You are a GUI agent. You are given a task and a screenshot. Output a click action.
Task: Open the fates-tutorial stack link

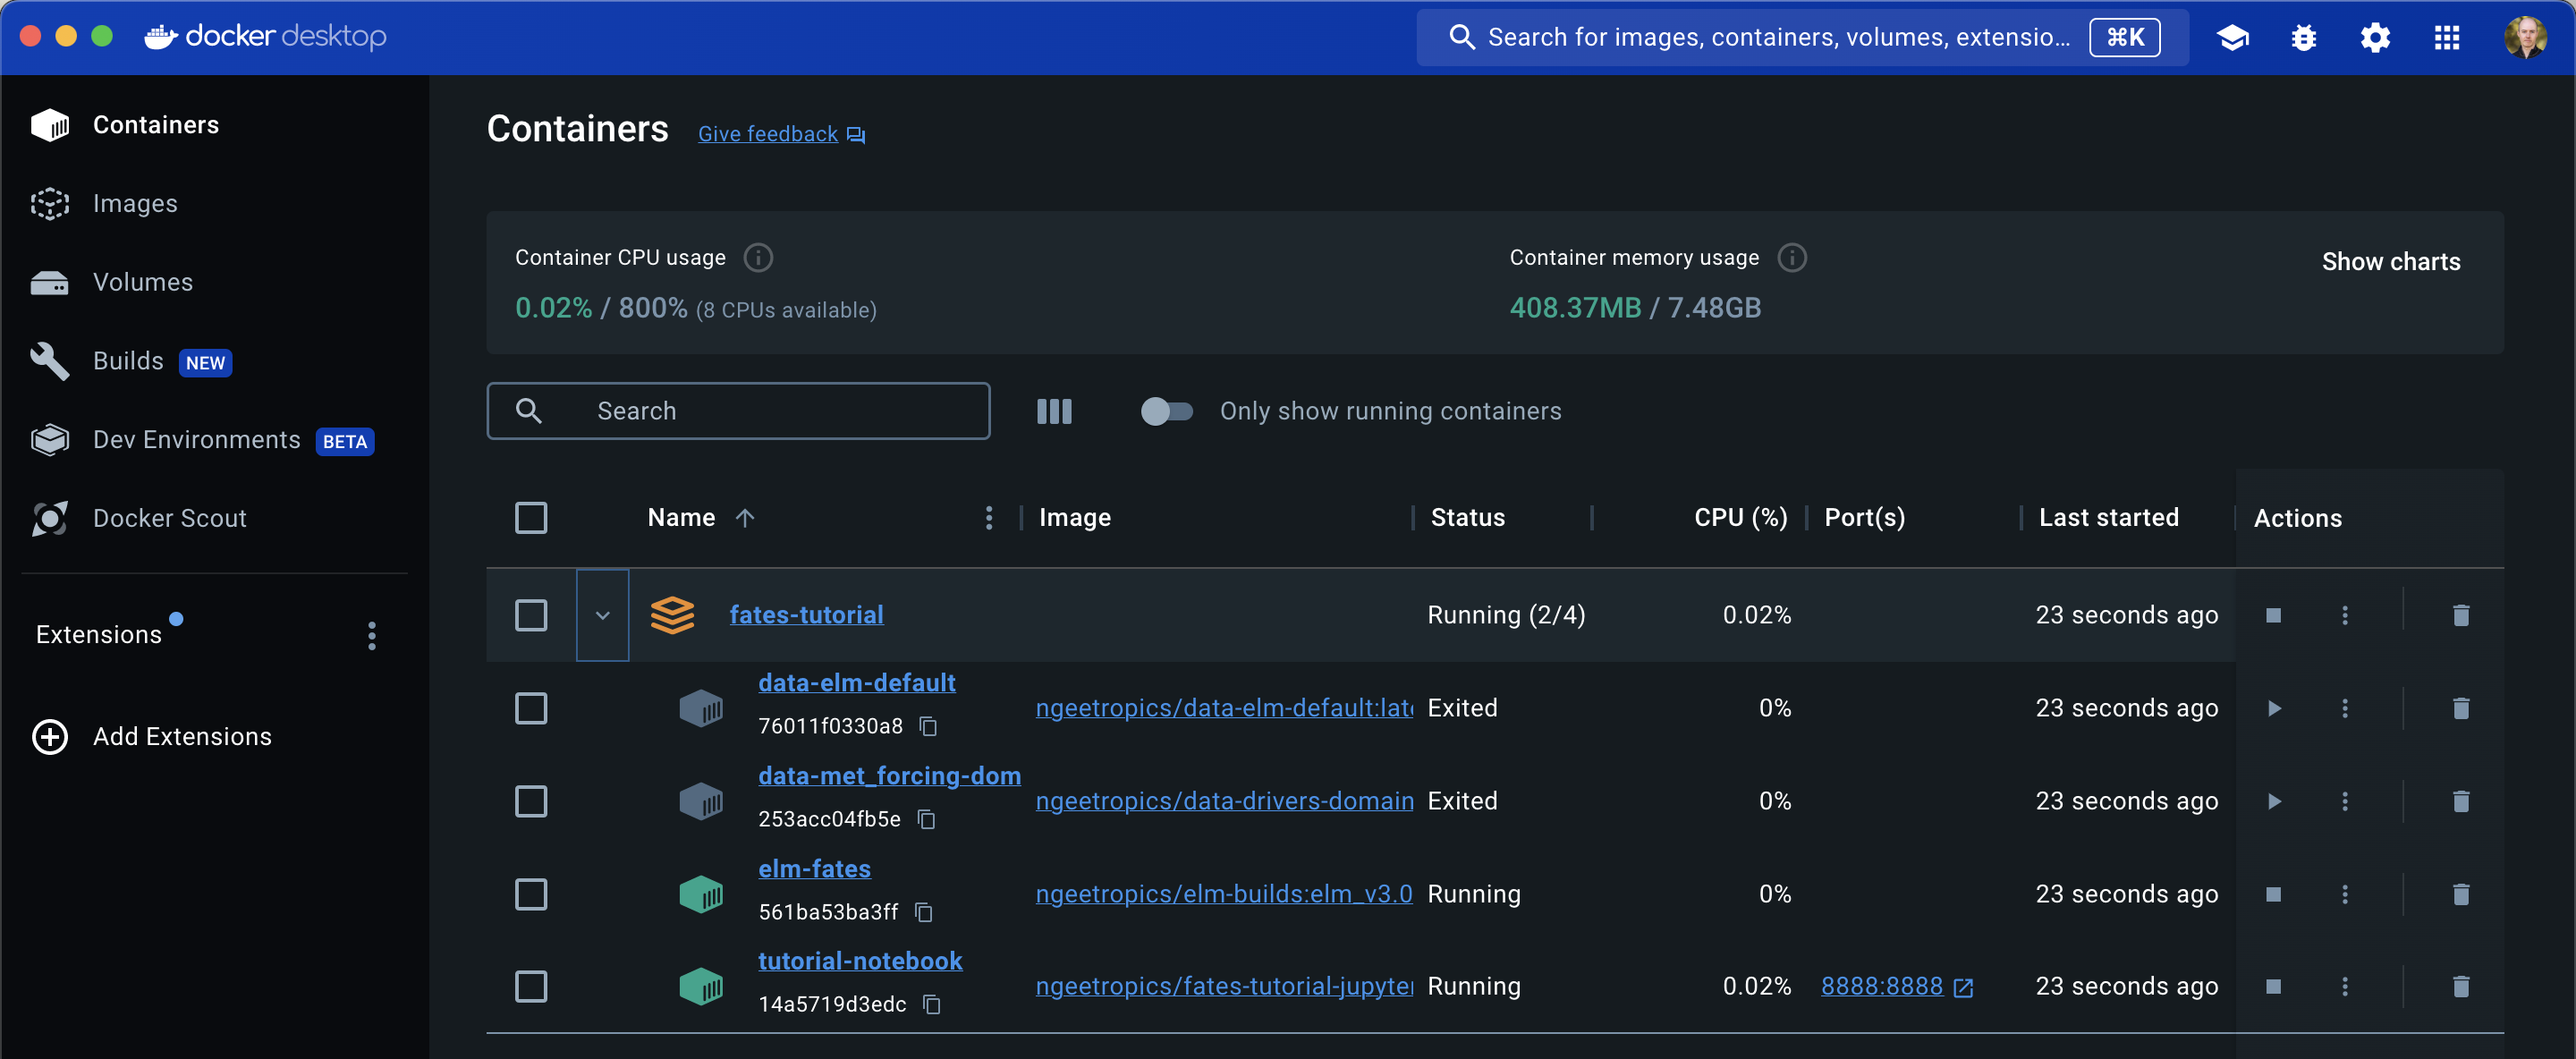[806, 615]
